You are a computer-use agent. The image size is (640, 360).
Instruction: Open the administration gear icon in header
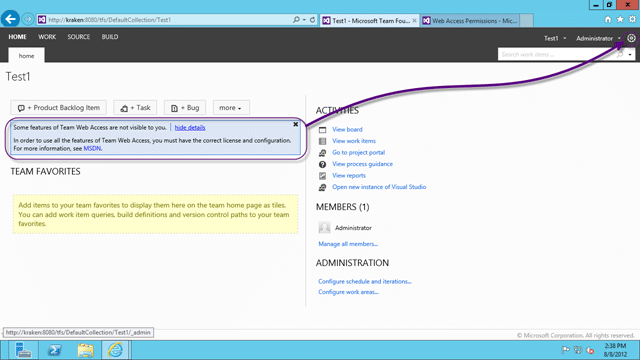(631, 38)
